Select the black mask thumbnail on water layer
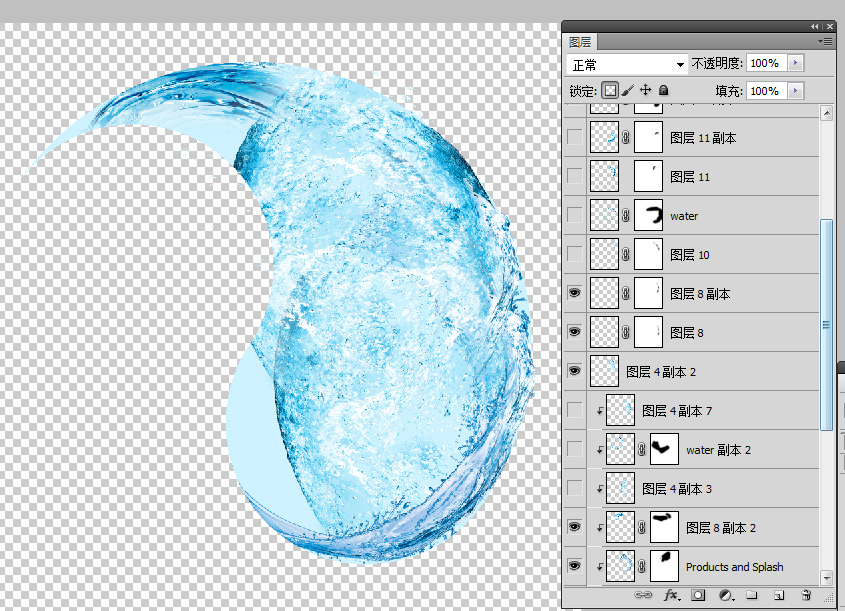The image size is (845, 611). pos(648,216)
